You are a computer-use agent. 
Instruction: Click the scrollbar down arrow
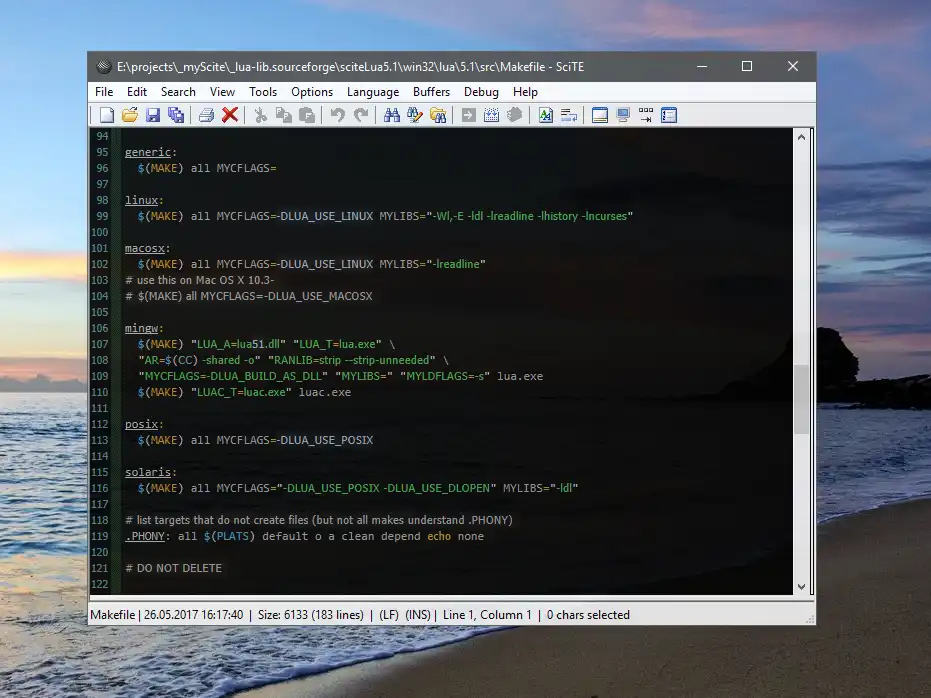click(x=802, y=587)
